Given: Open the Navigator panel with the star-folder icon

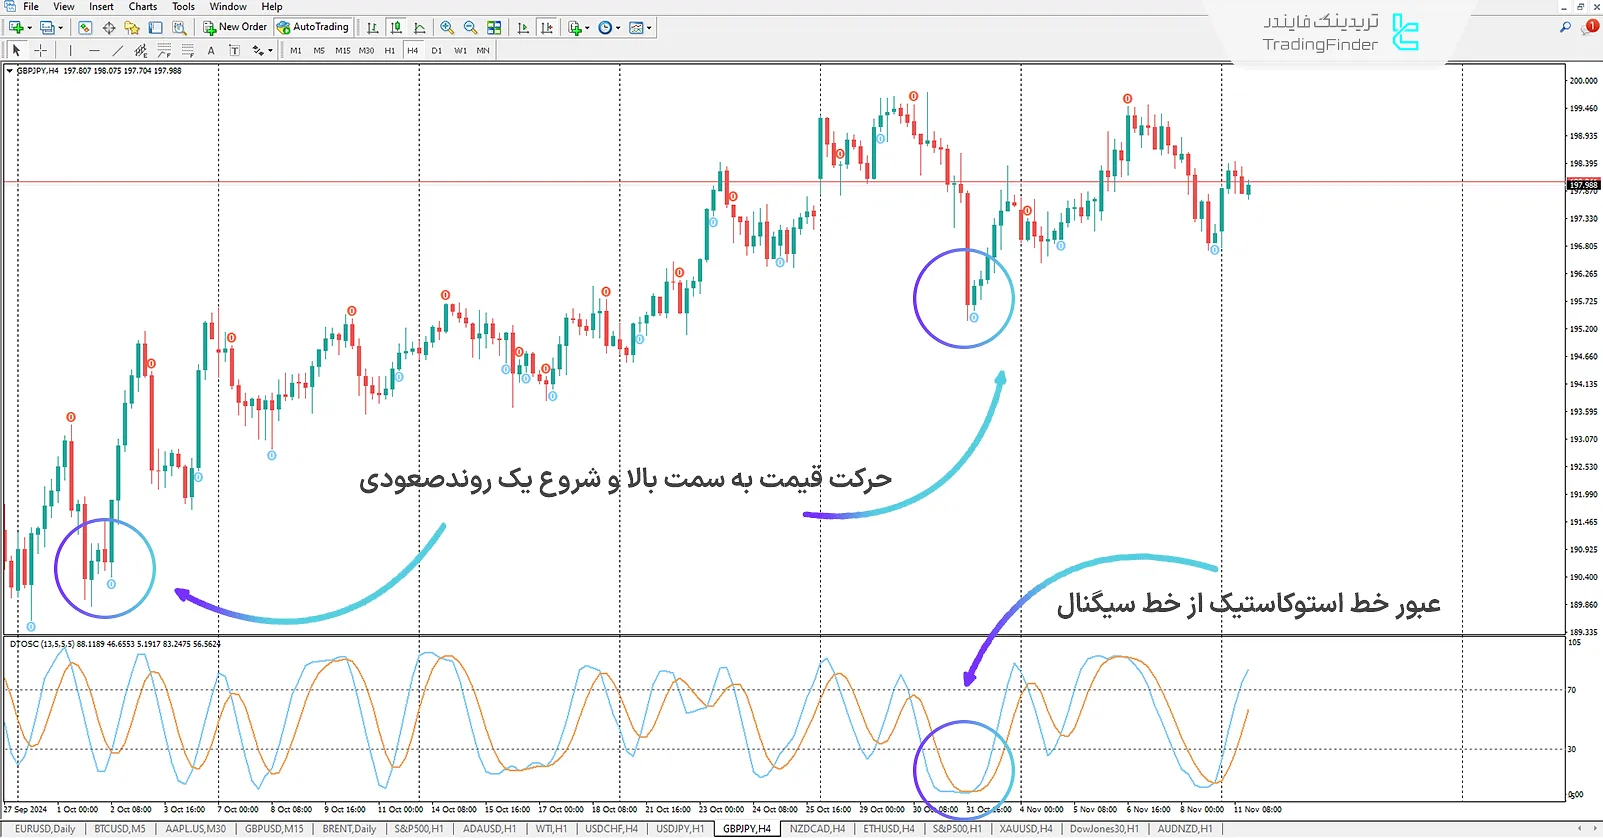Looking at the screenshot, I should click(x=132, y=28).
